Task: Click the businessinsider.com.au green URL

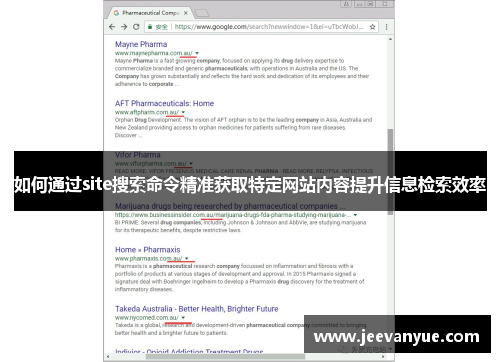Action: 233,215
